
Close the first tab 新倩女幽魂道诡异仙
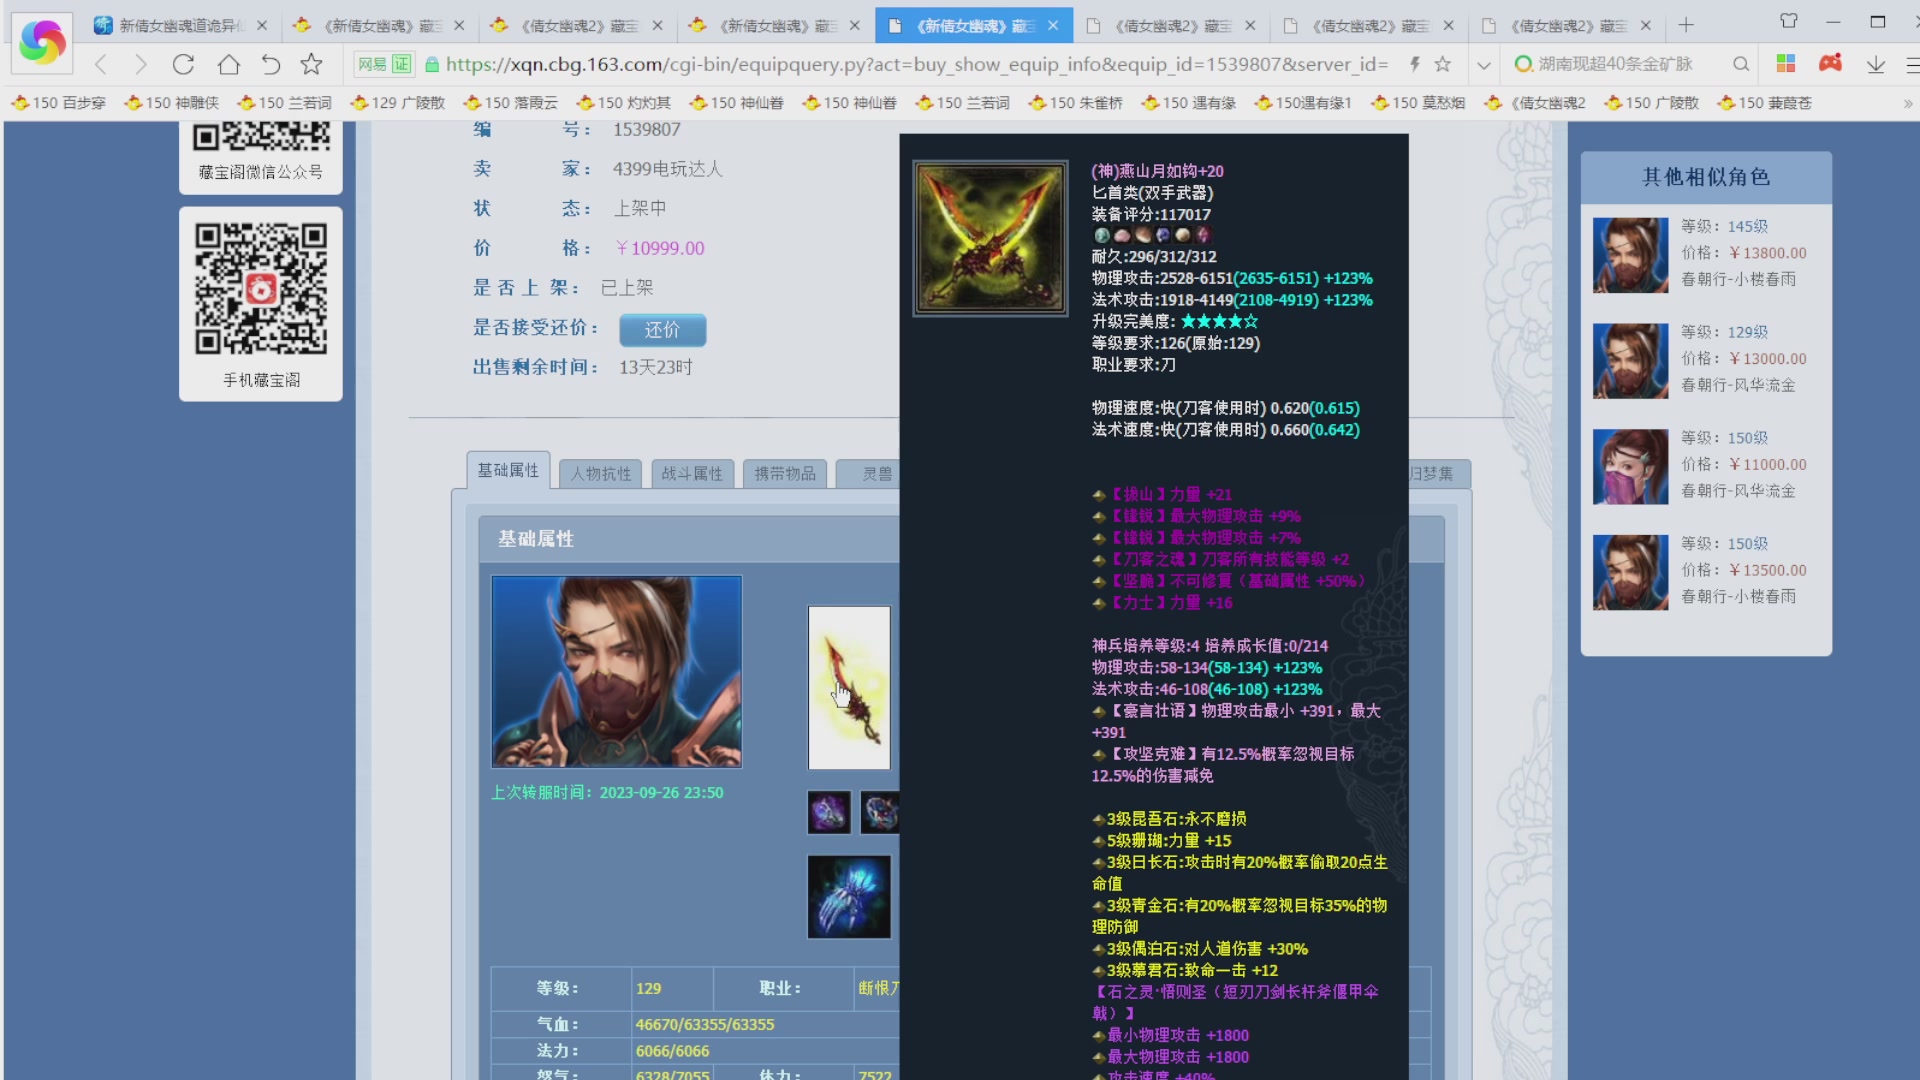[262, 26]
